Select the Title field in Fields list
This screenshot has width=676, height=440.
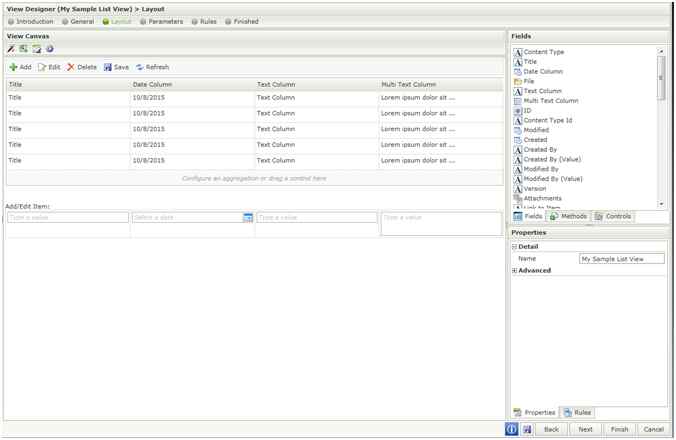click(526, 62)
